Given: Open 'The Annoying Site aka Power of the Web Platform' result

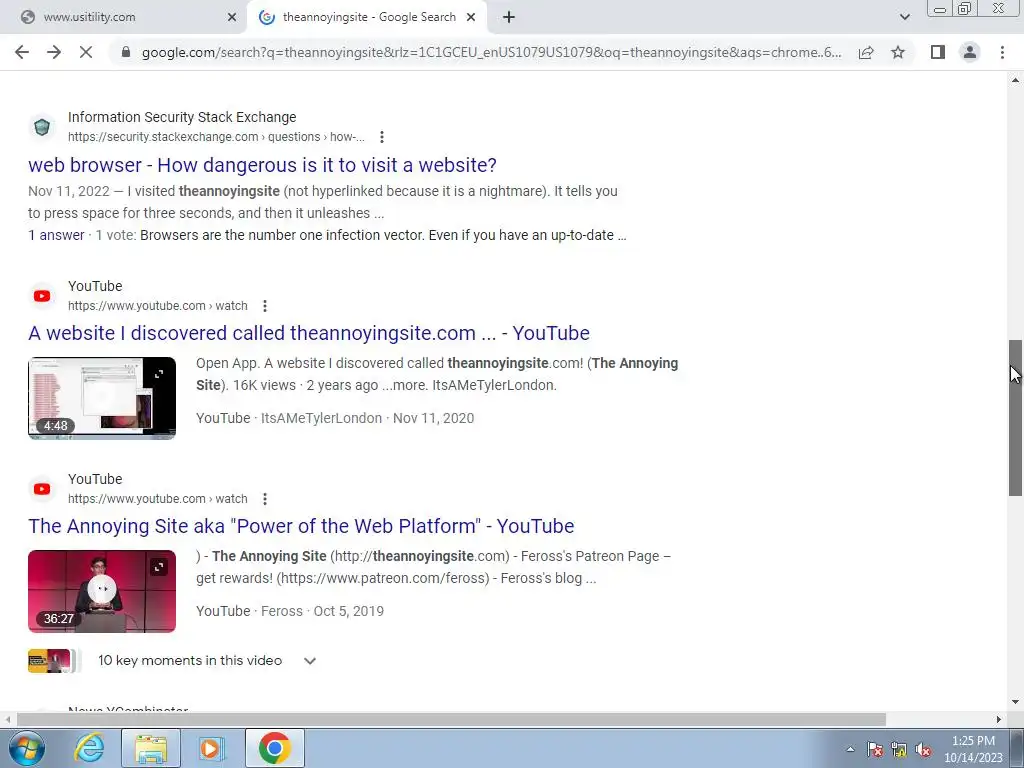Looking at the screenshot, I should coord(301,526).
